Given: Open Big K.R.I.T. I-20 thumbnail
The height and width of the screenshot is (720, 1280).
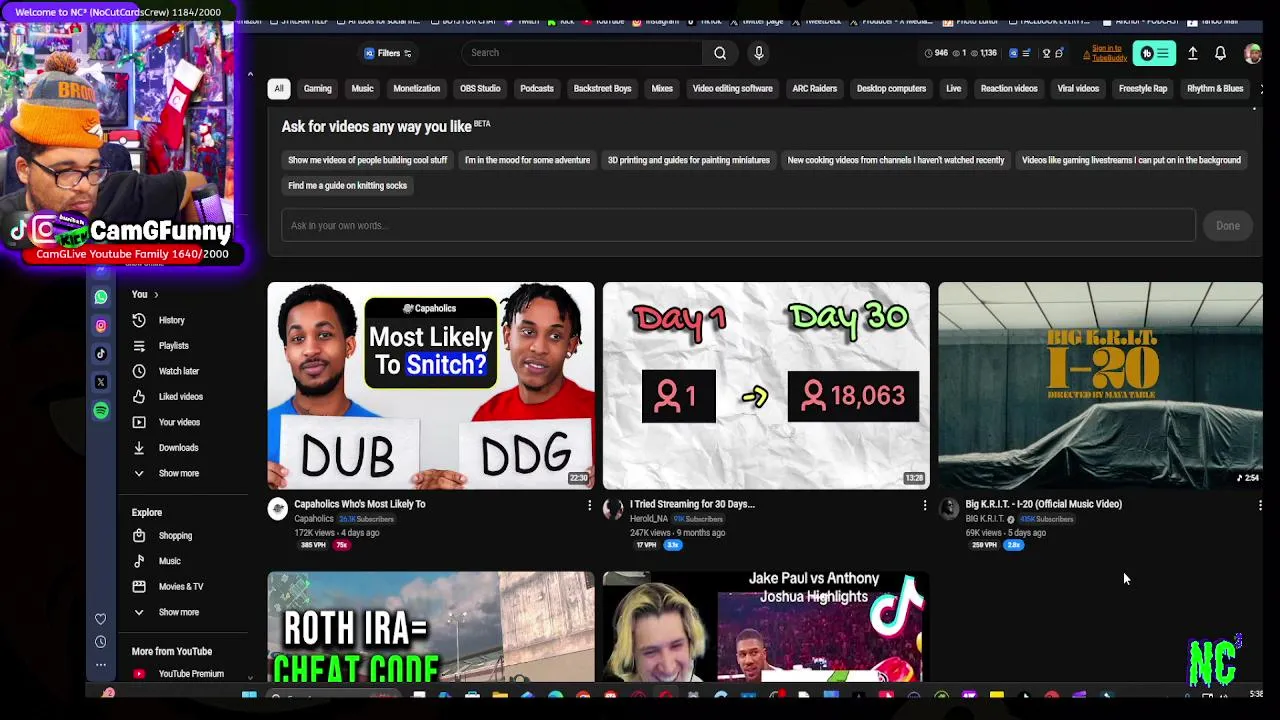Looking at the screenshot, I should coord(1101,386).
